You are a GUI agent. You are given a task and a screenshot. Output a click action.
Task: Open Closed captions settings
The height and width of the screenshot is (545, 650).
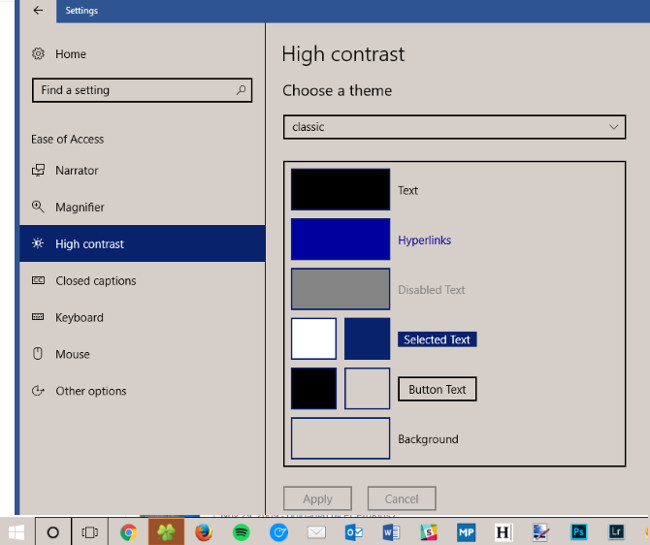[x=95, y=281]
